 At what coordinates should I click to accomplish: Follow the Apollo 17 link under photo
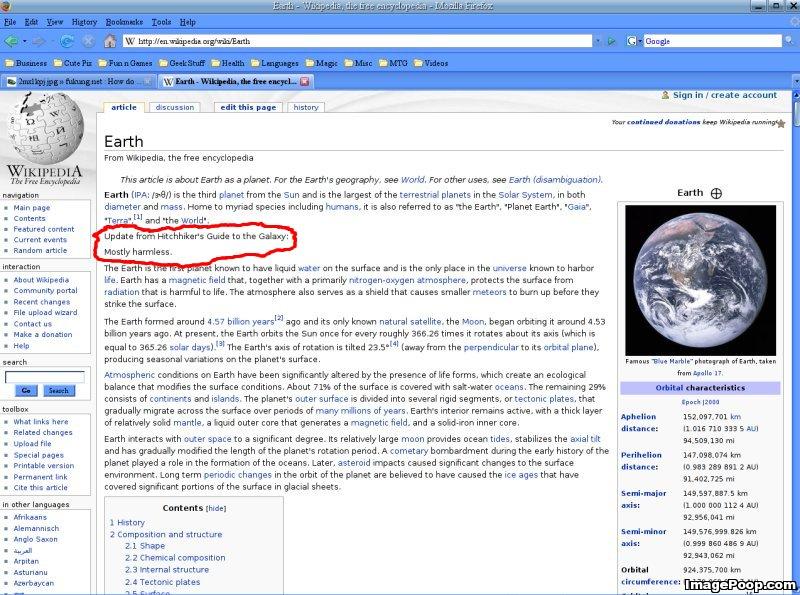tap(707, 373)
